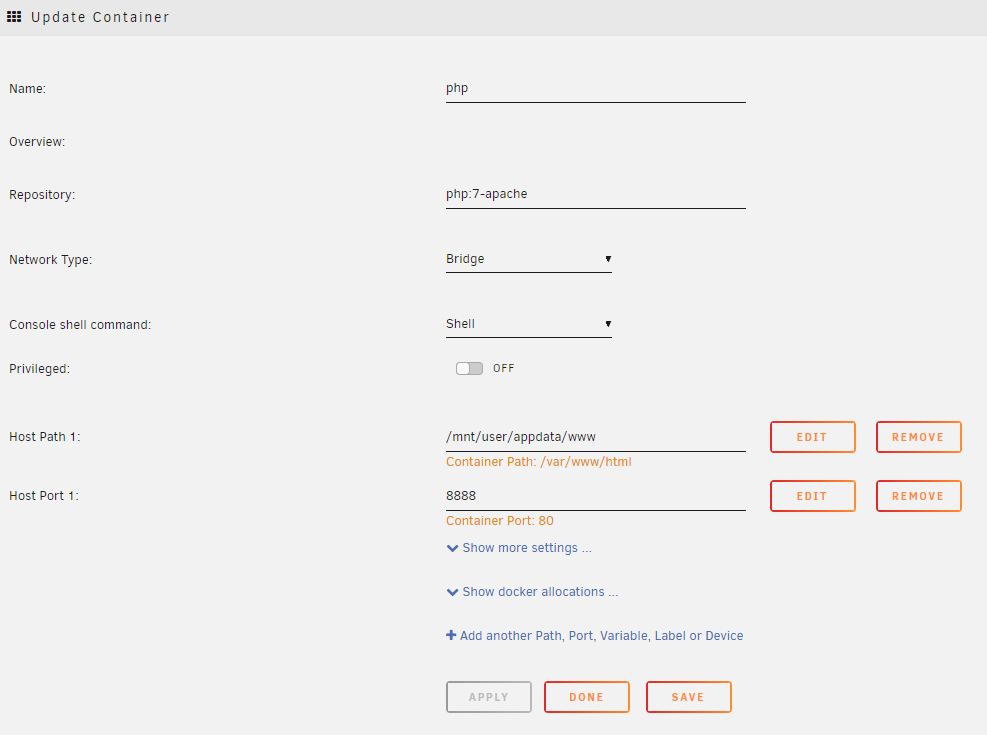987x735 pixels.
Task: Remove Host Port 1 entry
Action: click(918, 496)
